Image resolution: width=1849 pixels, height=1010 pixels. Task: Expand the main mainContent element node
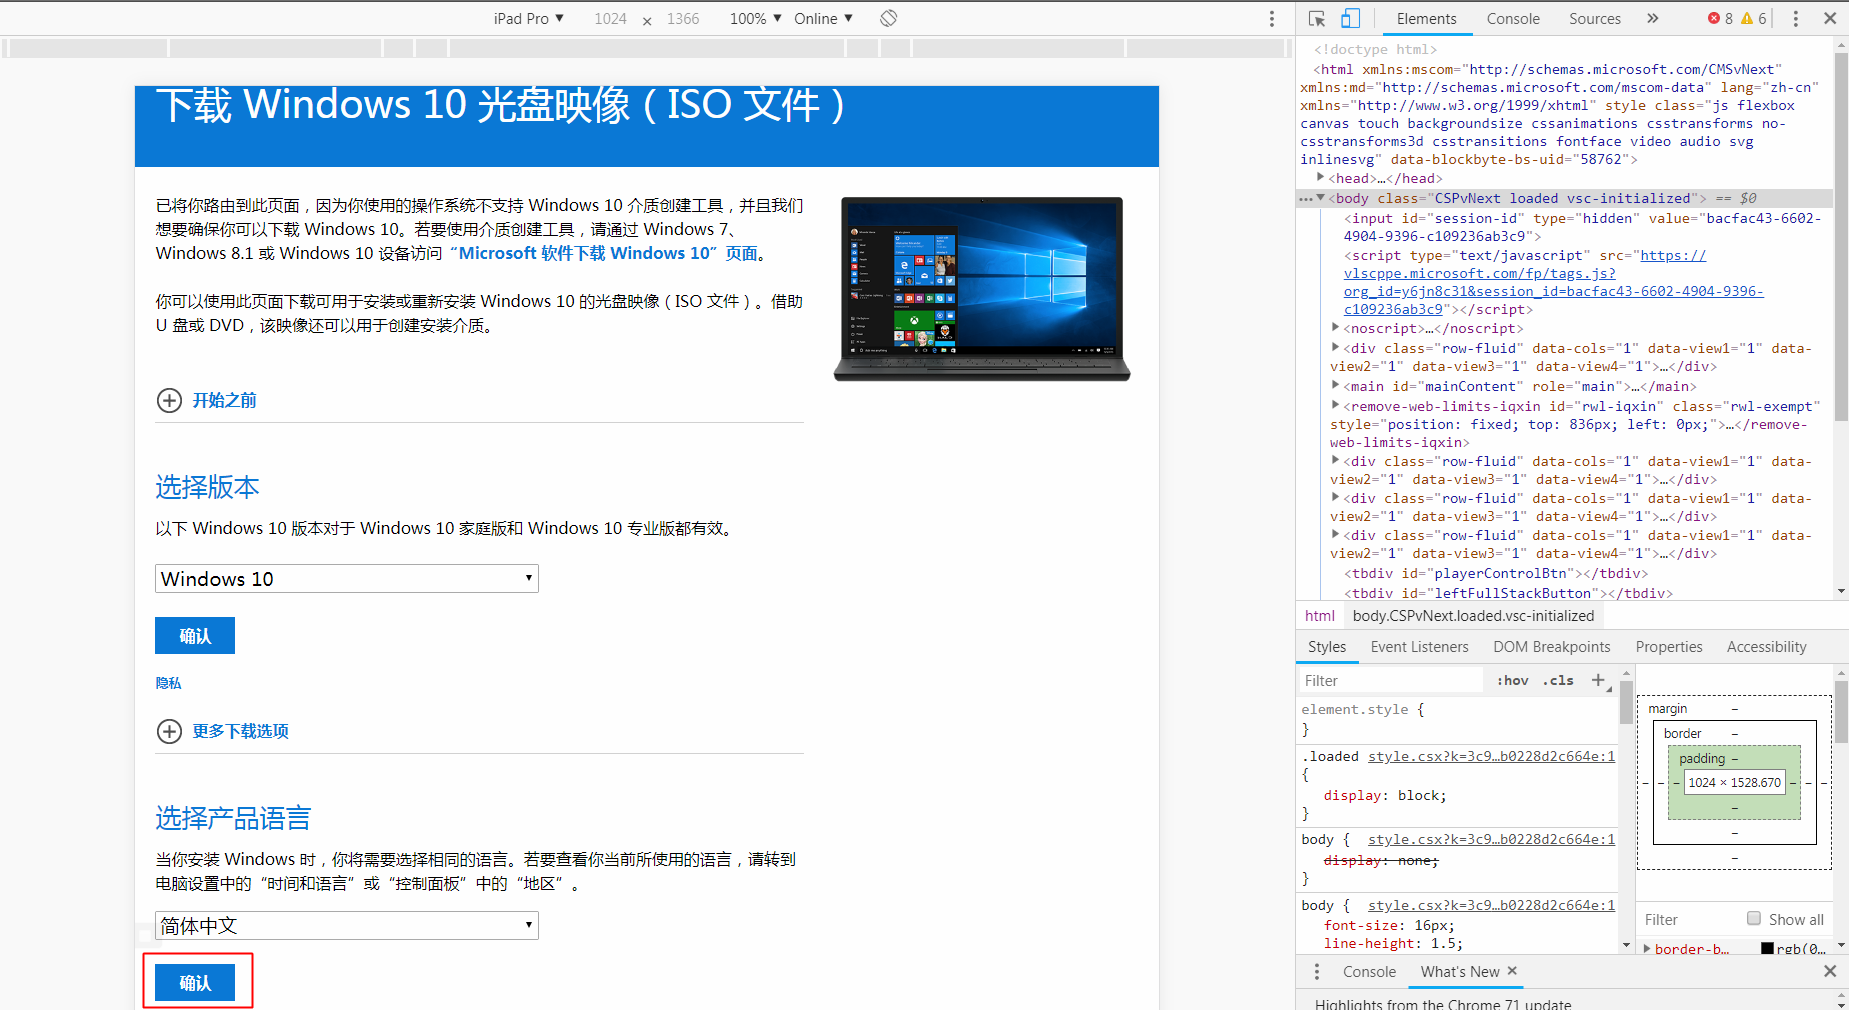[x=1335, y=385]
